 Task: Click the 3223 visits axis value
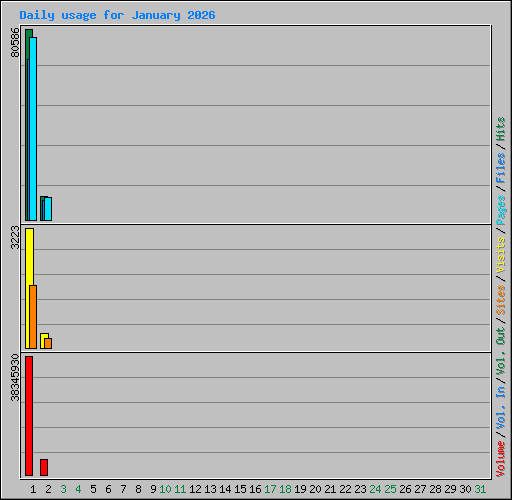click(15, 238)
